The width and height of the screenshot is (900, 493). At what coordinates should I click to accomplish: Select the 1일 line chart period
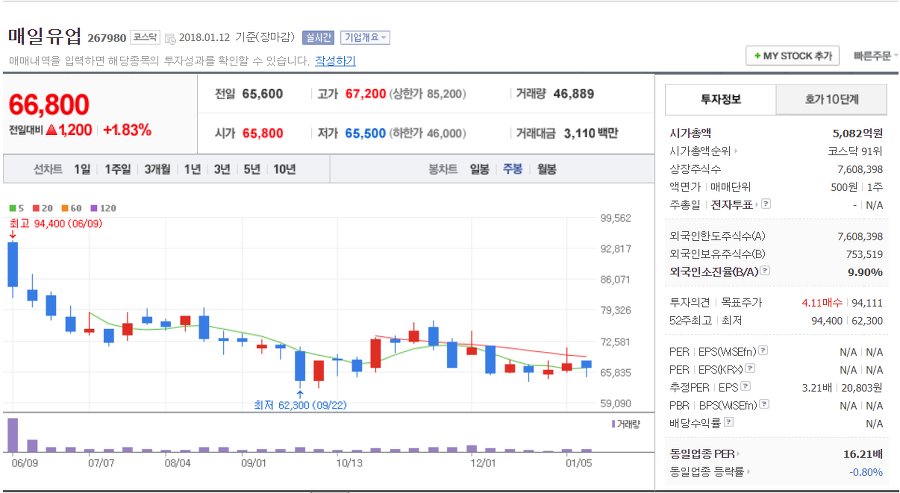coord(82,169)
